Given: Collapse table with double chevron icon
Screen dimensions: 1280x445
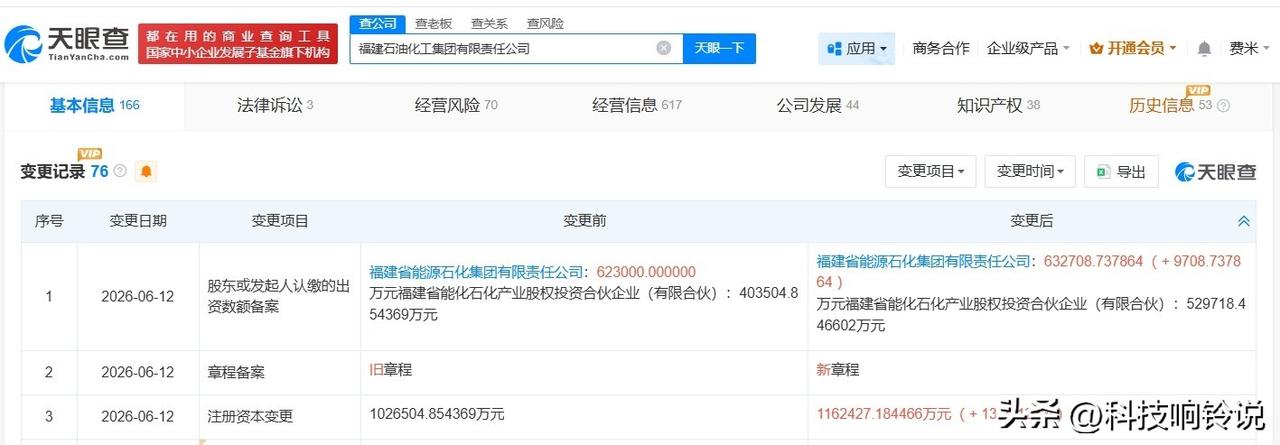Looking at the screenshot, I should click(1244, 221).
